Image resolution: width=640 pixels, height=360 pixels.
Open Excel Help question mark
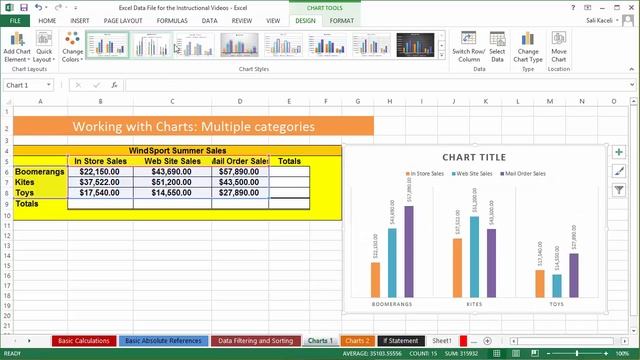click(573, 8)
